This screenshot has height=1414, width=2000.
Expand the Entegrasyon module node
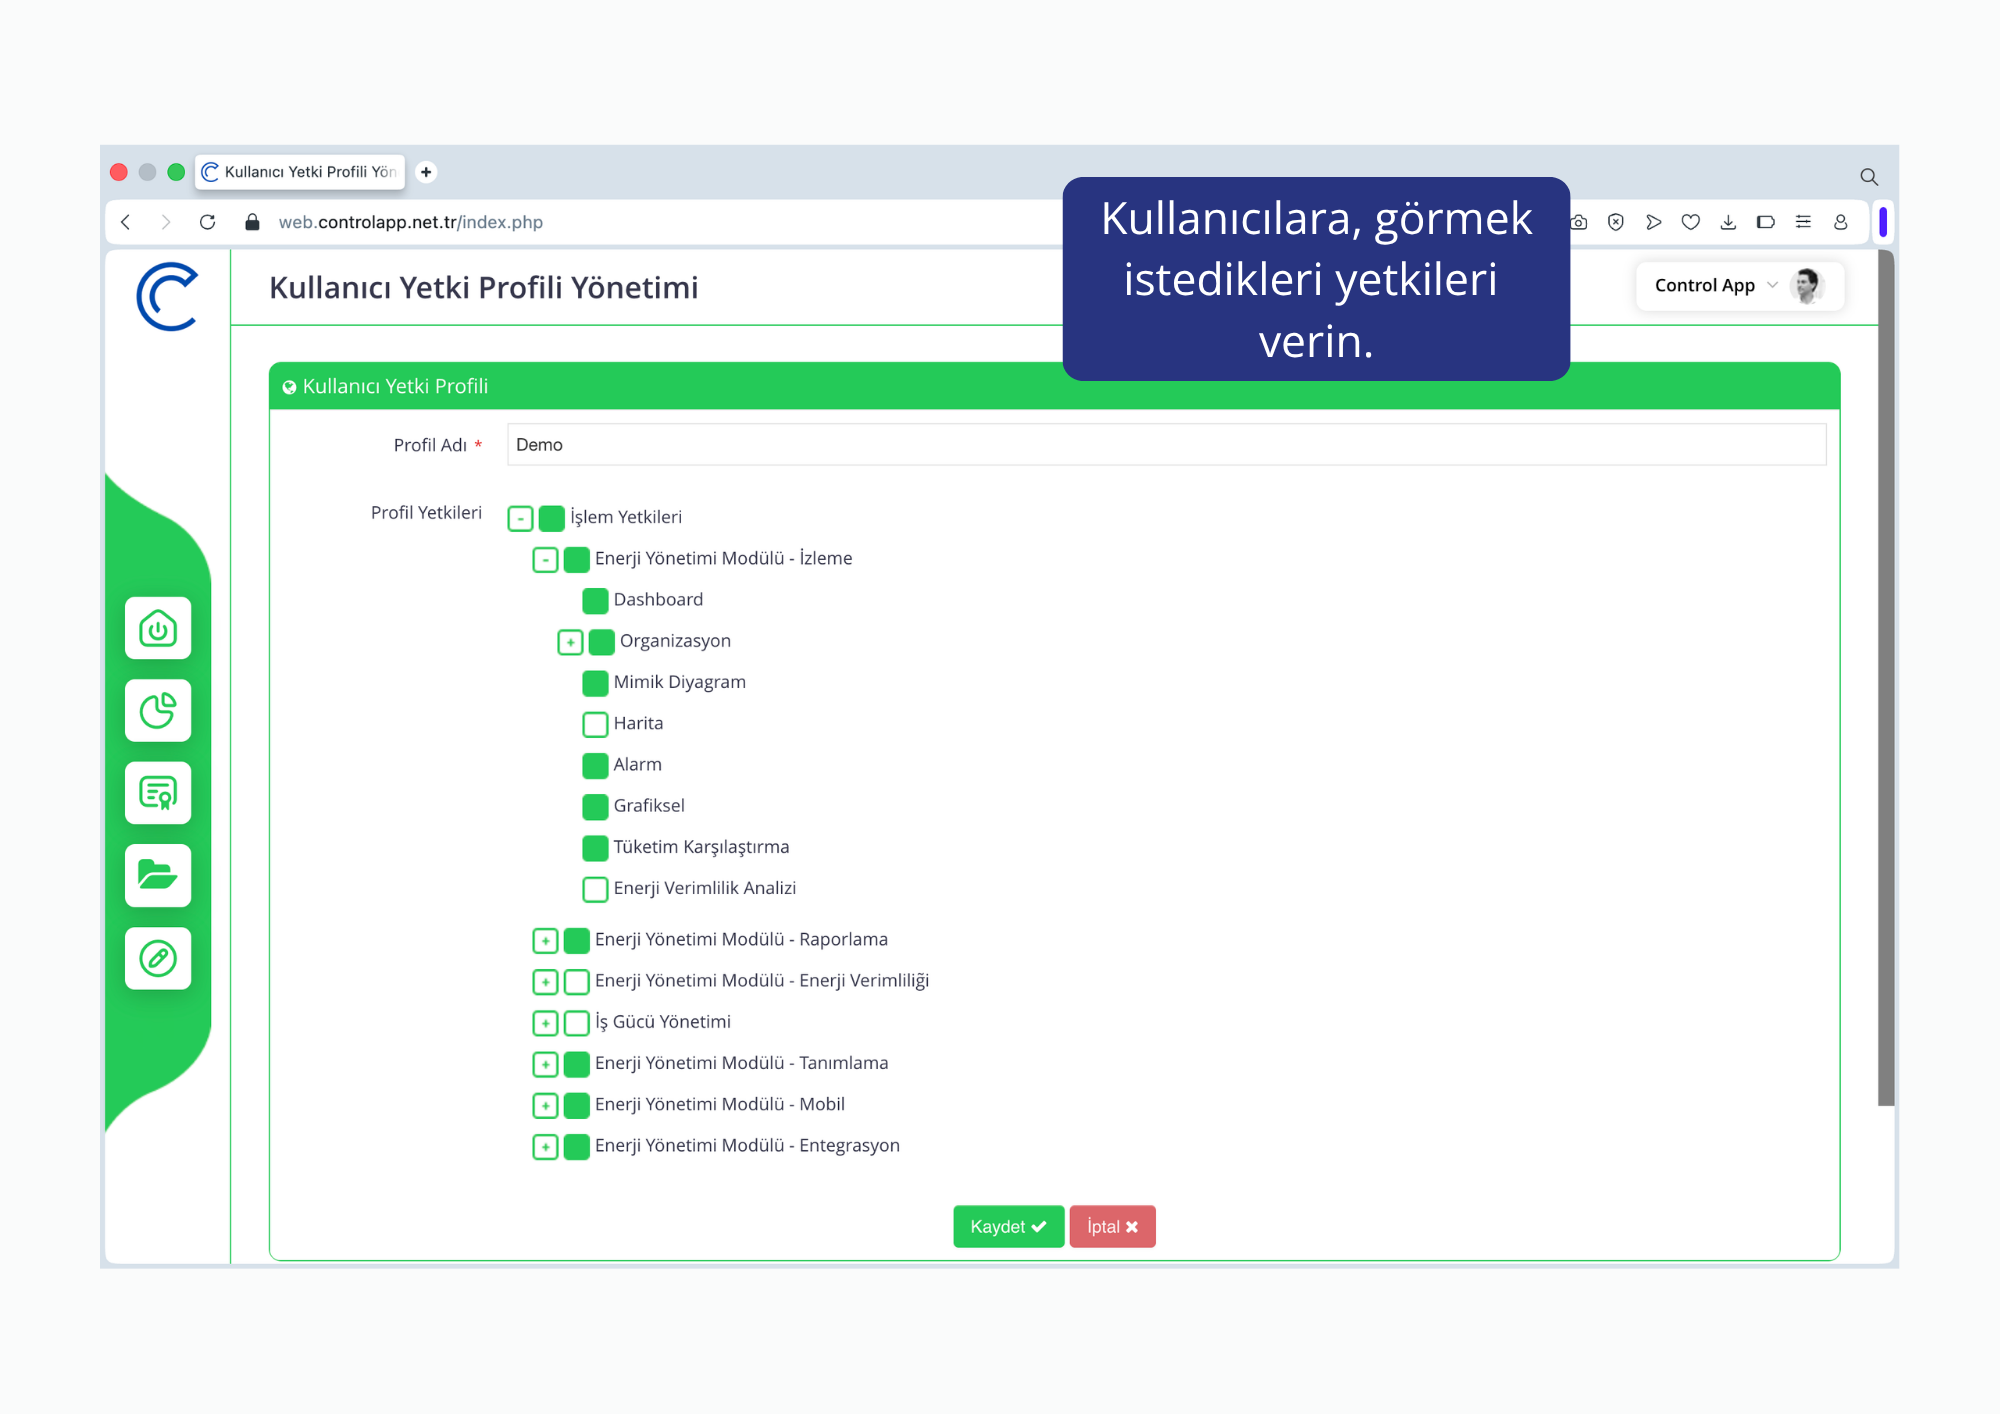(x=545, y=1147)
